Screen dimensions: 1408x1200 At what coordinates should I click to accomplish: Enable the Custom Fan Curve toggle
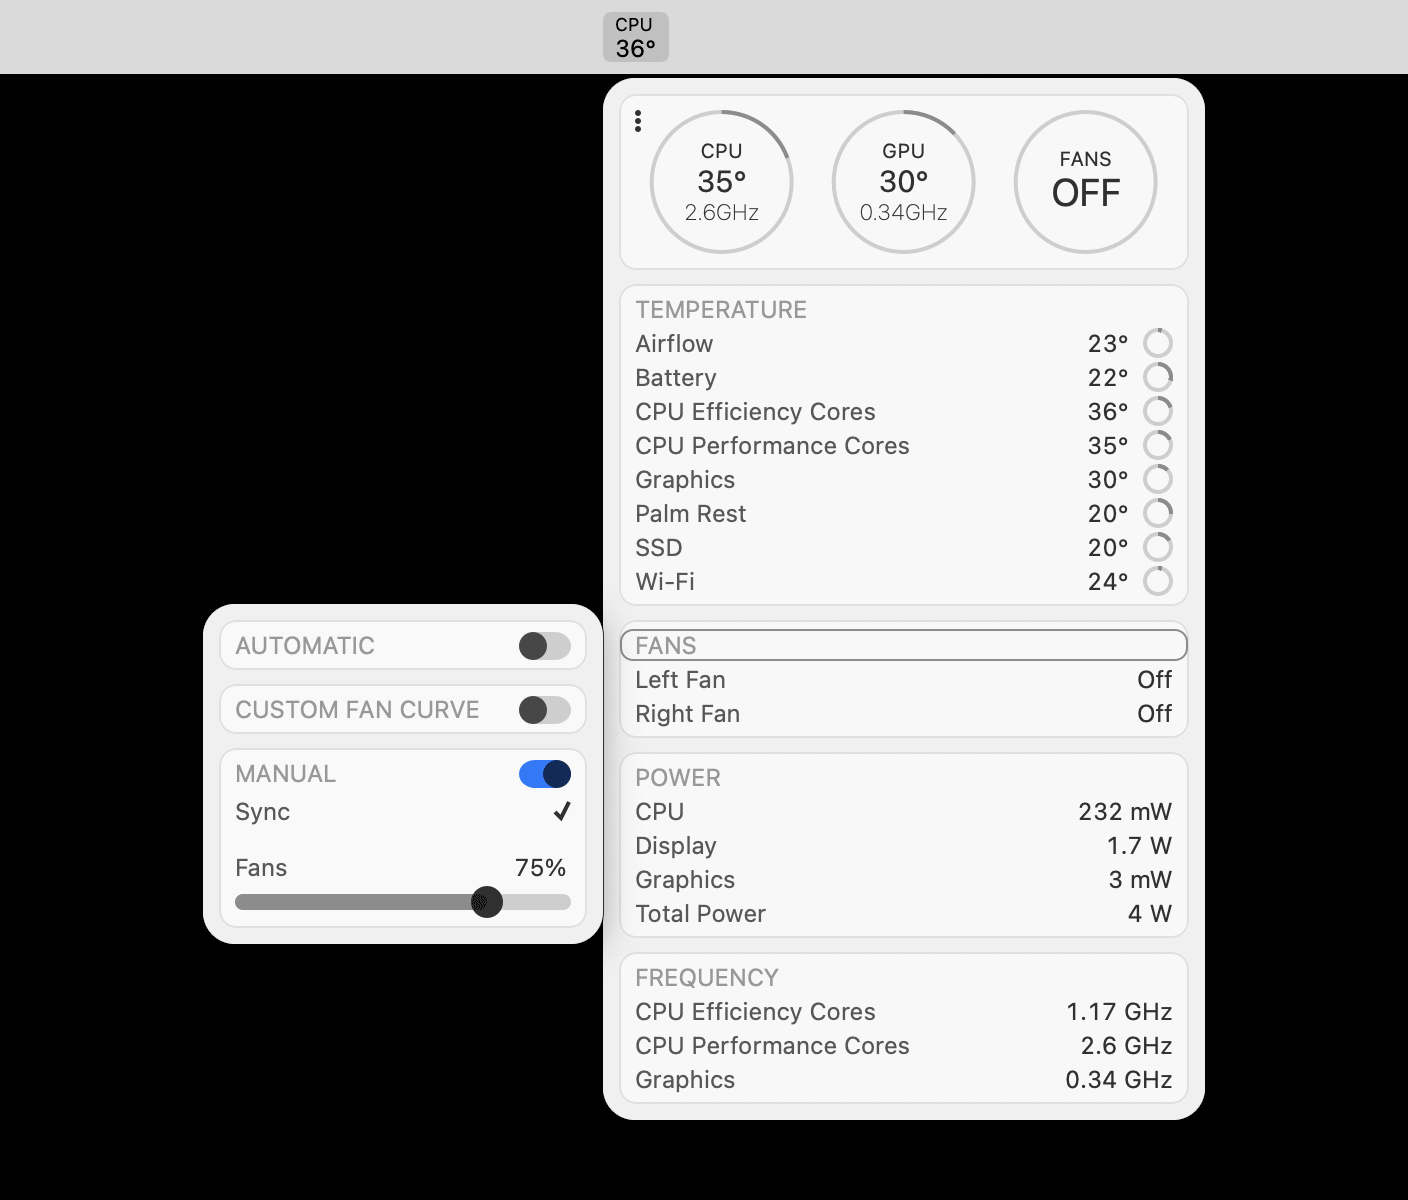545,710
